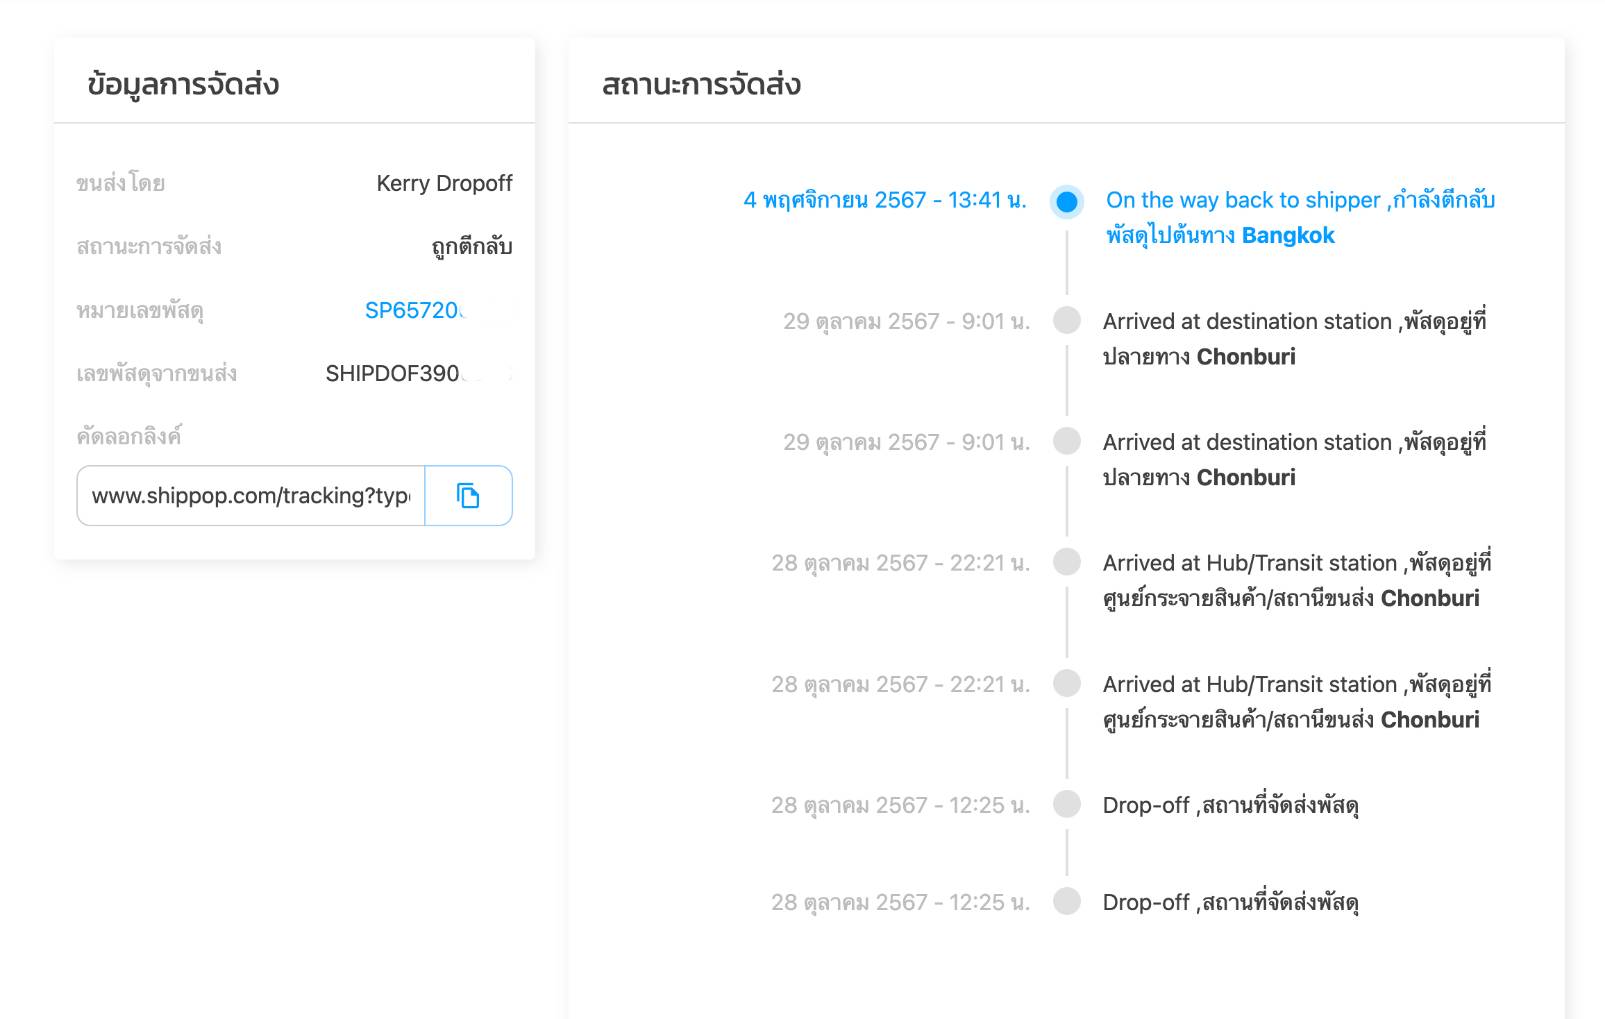The height and width of the screenshot is (1019, 1605).
Task: Click the second 28 ตุลาคม 22:21 timeline dot
Action: click(x=1067, y=683)
